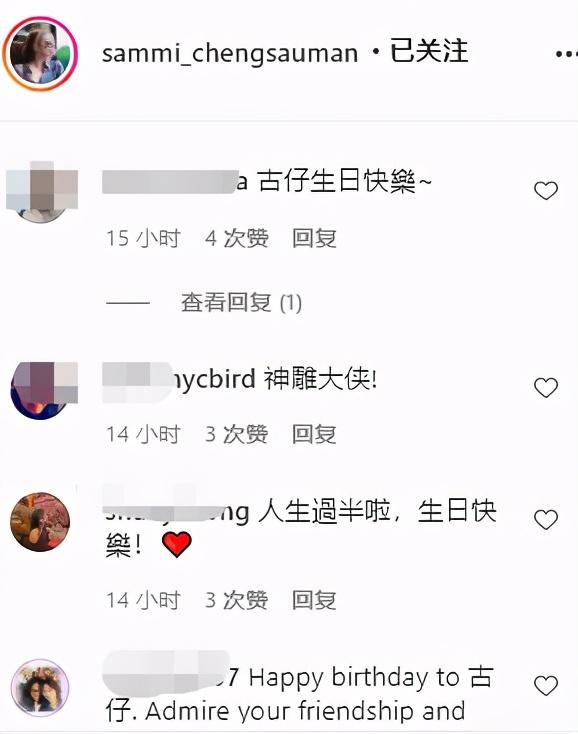The image size is (578, 734).
Task: Open avatar of 人生過半啦 commenter
Action: [x=40, y=521]
